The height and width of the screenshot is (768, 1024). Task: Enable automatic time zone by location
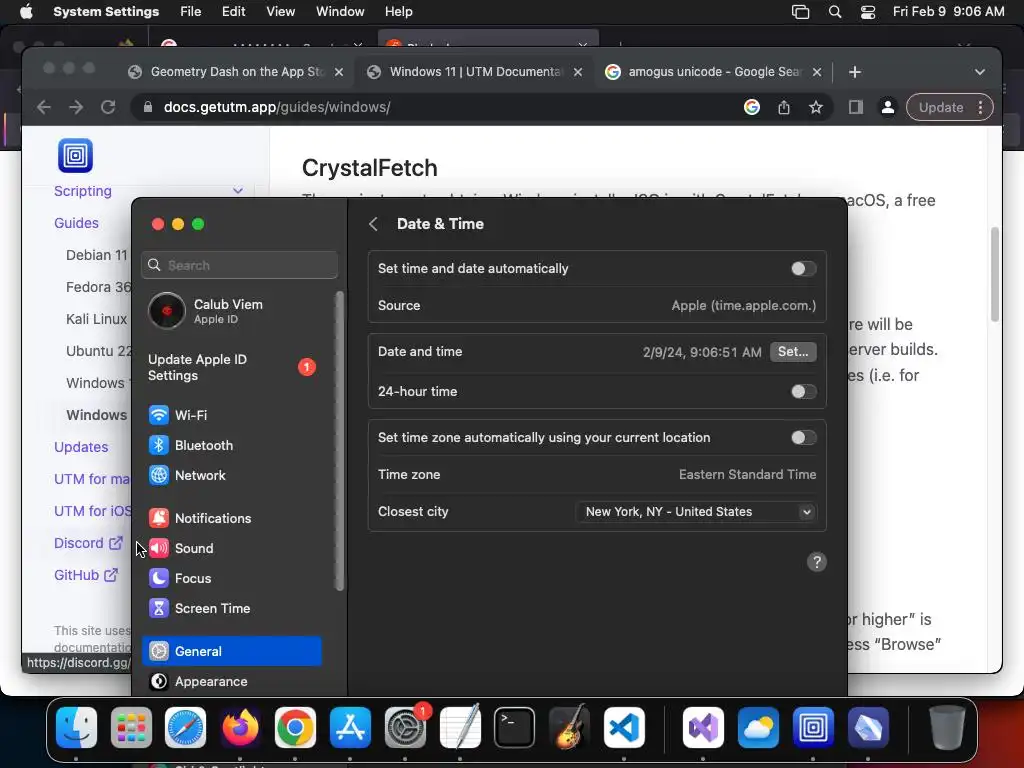point(803,438)
